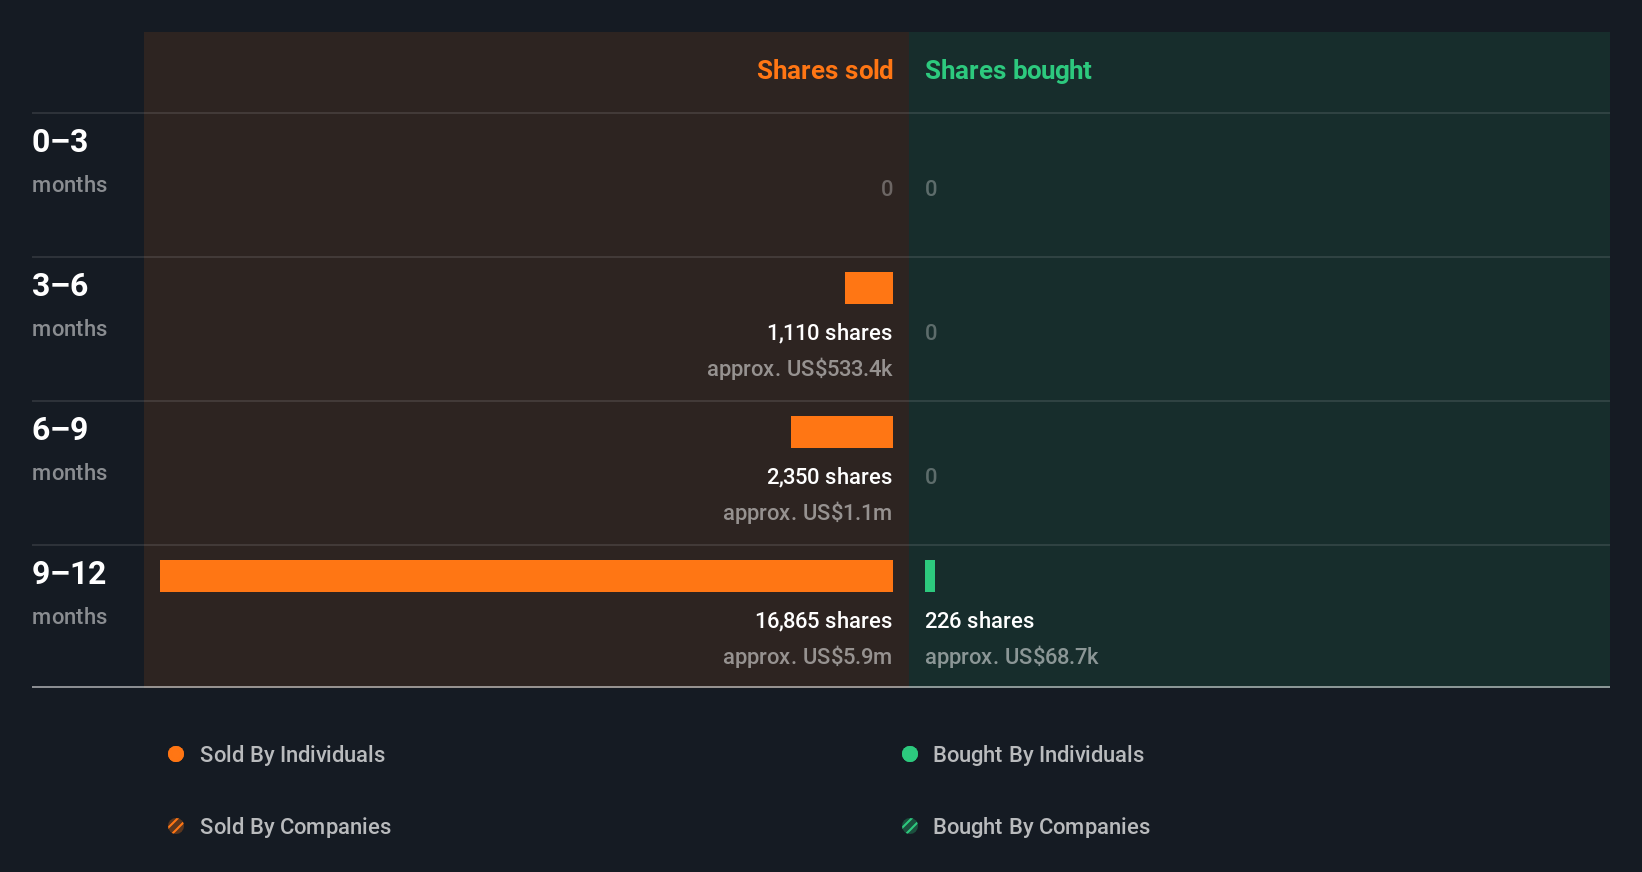1642x872 pixels.
Task: Select the orange sold bar for 6–9 months
Action: [x=842, y=432]
